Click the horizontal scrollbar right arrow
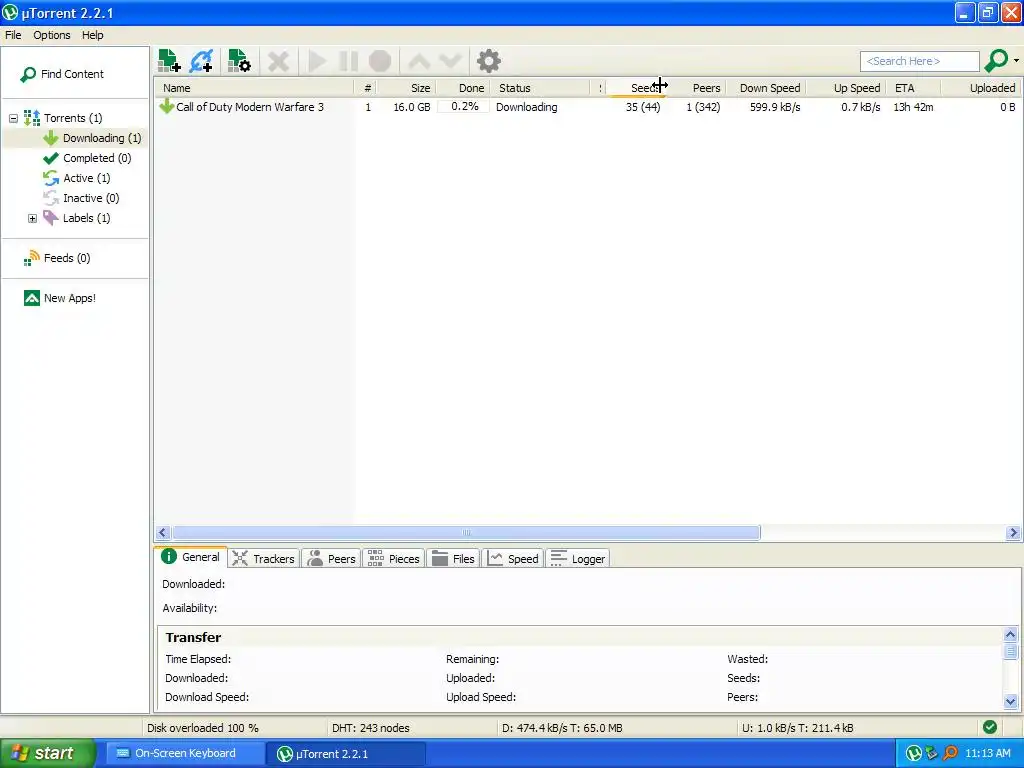The width and height of the screenshot is (1024, 768). 1013,533
